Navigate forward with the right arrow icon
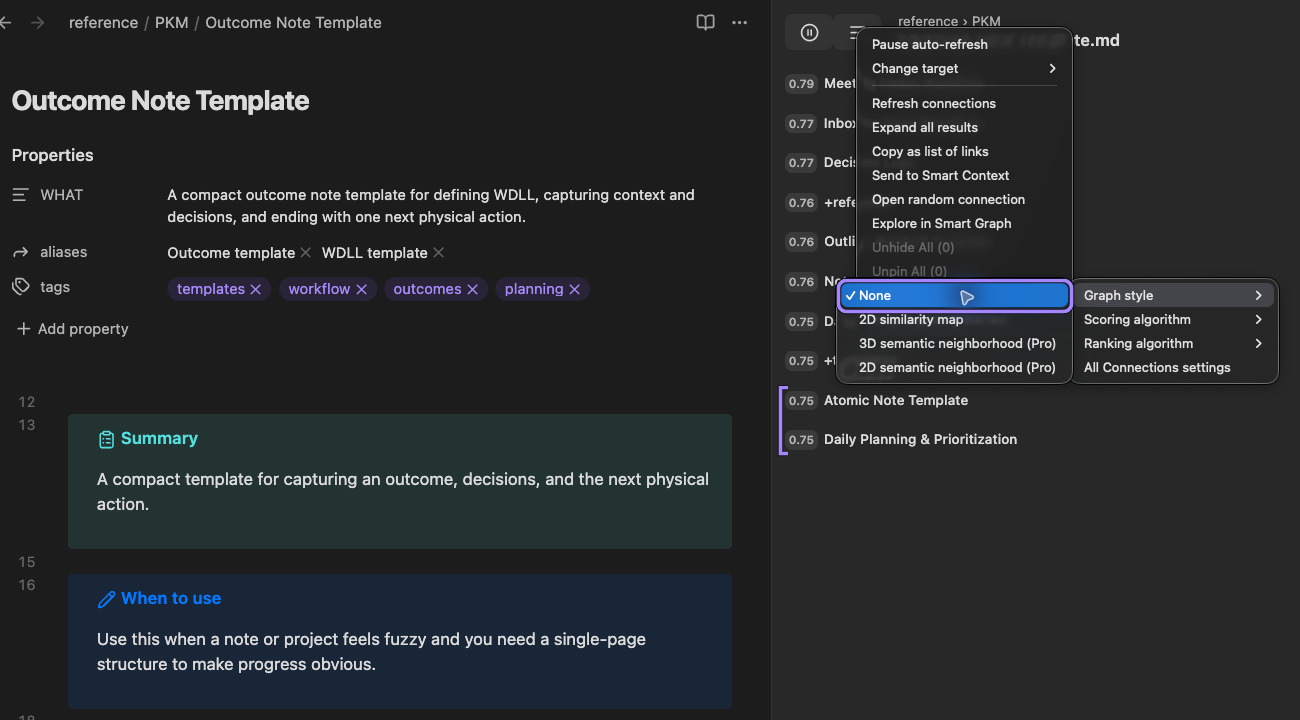Viewport: 1300px width, 720px height. (37, 22)
